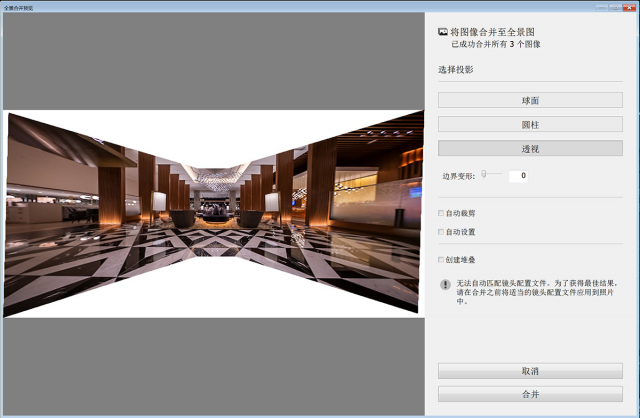Pick the 透视 projection mode
The height and width of the screenshot is (418, 640).
[530, 148]
